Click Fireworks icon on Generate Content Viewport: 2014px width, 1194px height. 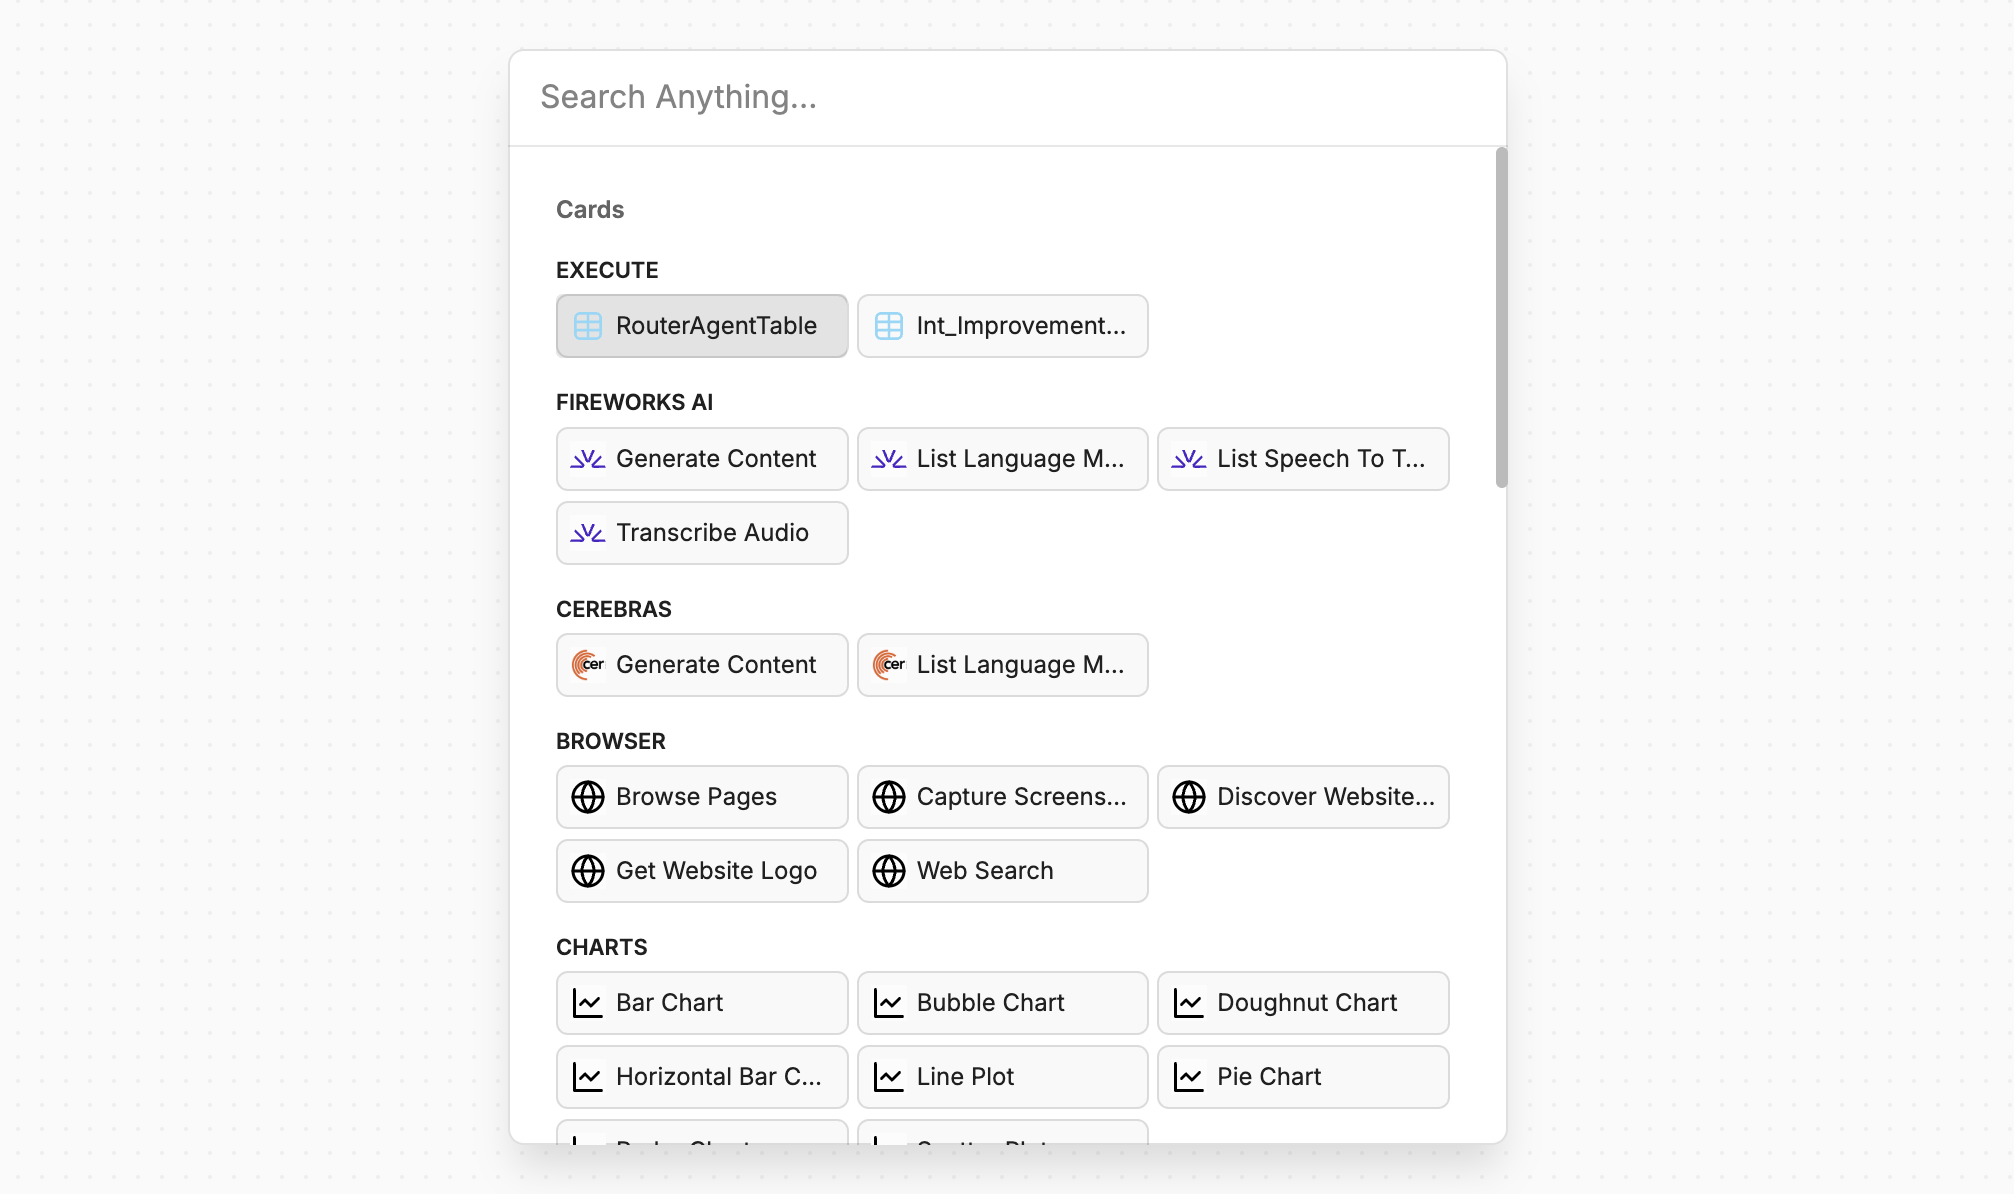click(x=588, y=459)
